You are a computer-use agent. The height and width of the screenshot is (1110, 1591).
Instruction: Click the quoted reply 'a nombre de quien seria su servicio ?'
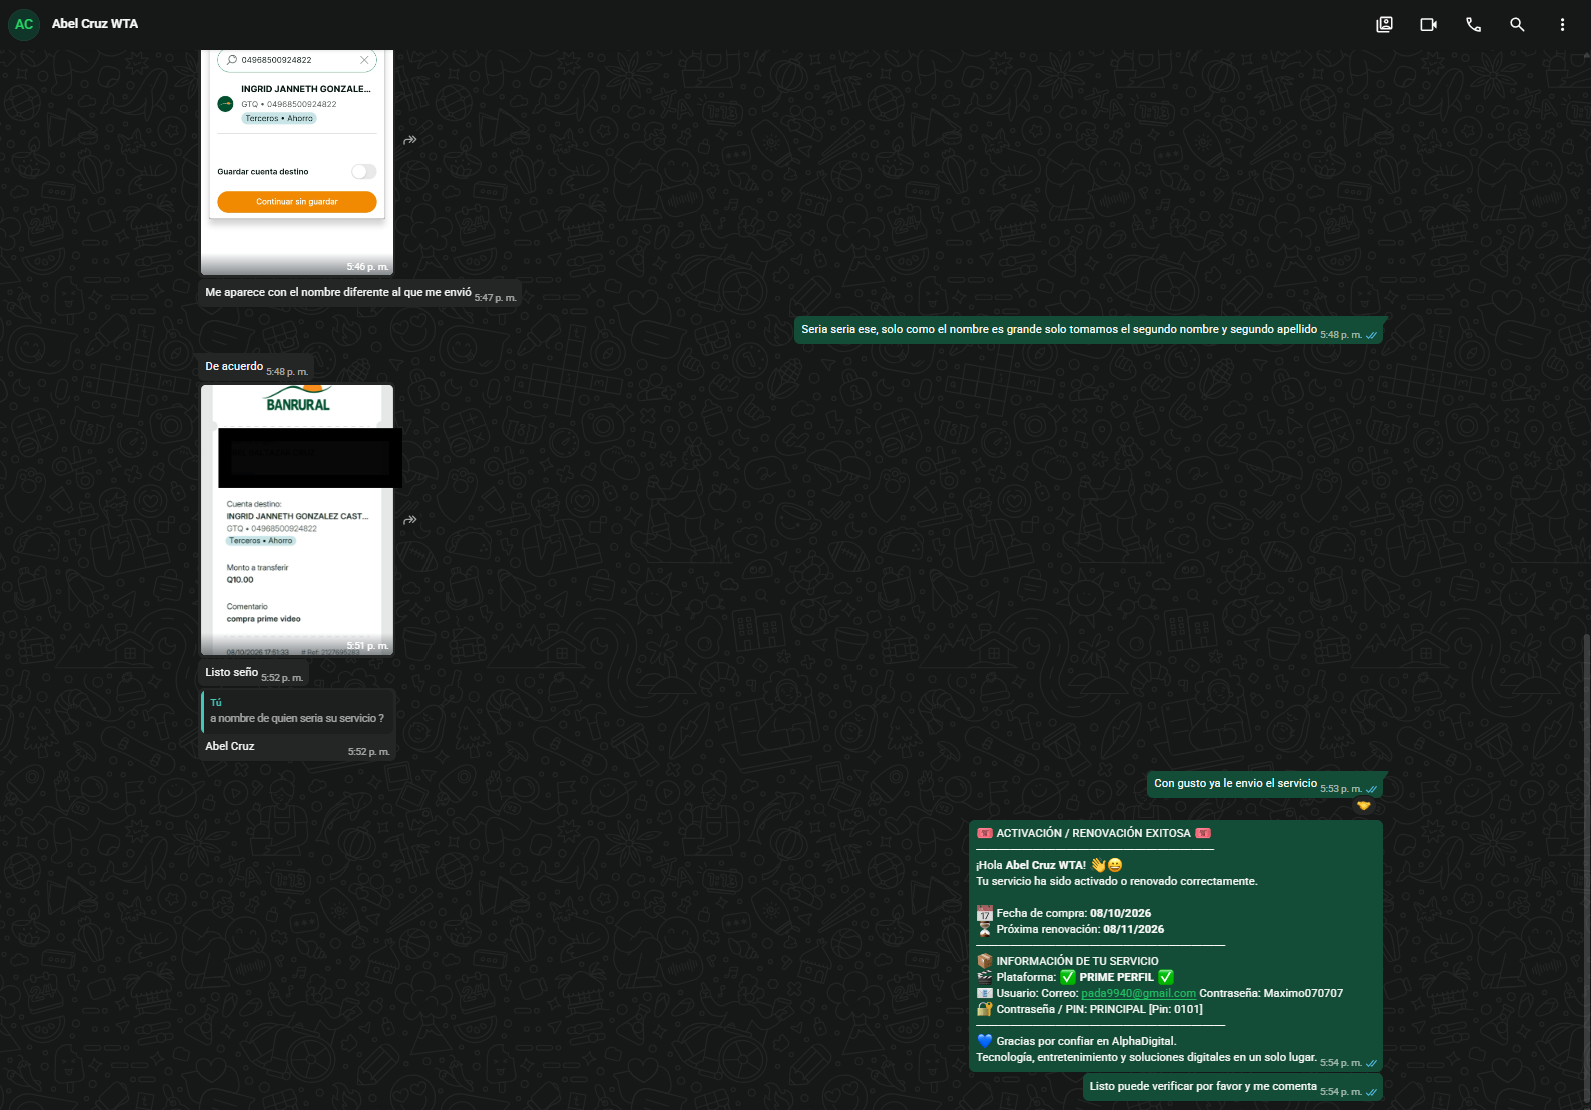[298, 711]
